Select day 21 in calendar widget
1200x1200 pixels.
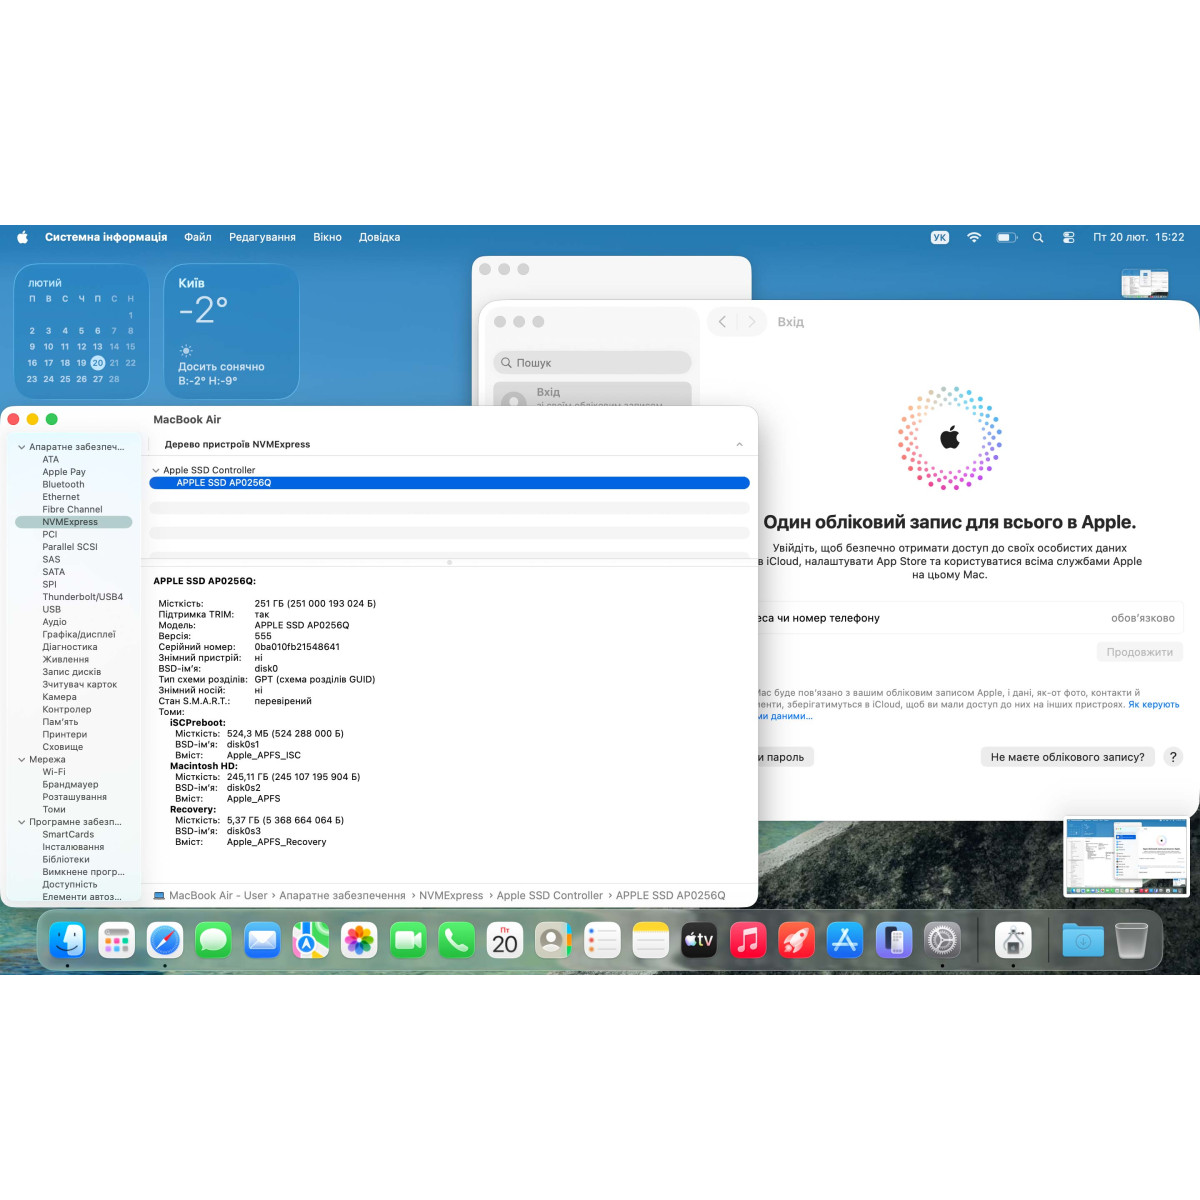point(114,363)
